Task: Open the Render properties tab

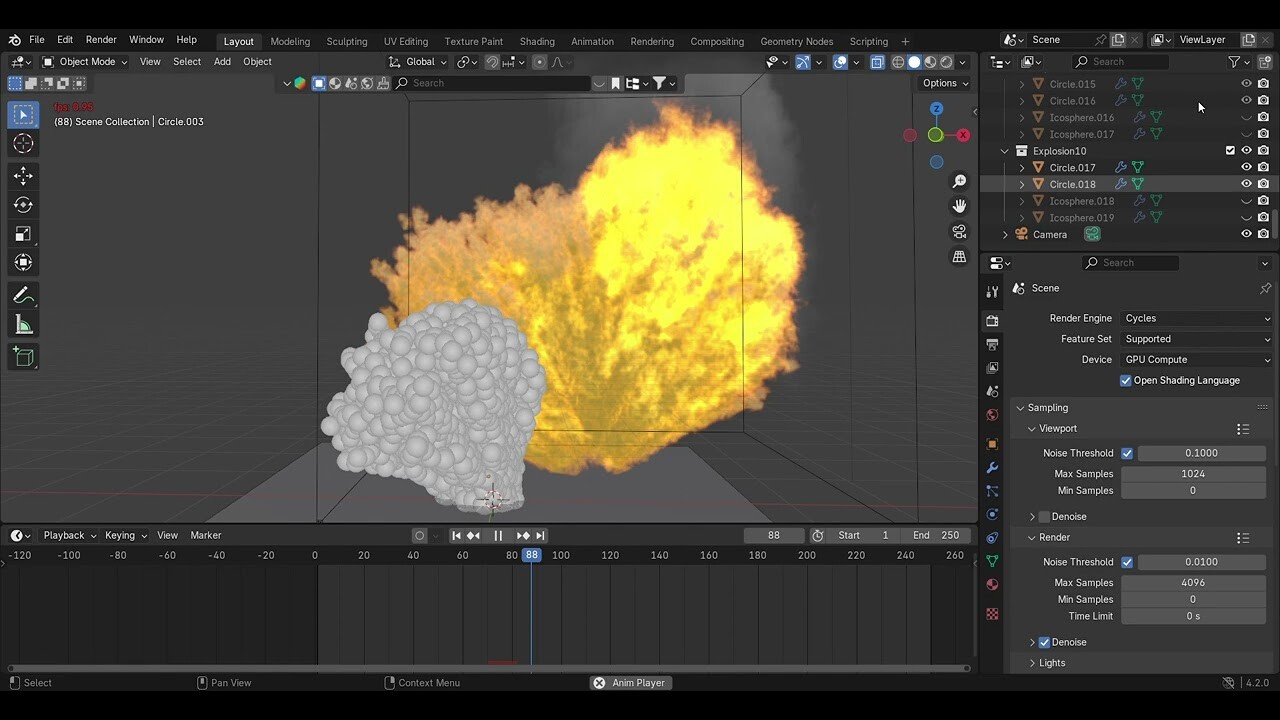Action: pos(991,321)
